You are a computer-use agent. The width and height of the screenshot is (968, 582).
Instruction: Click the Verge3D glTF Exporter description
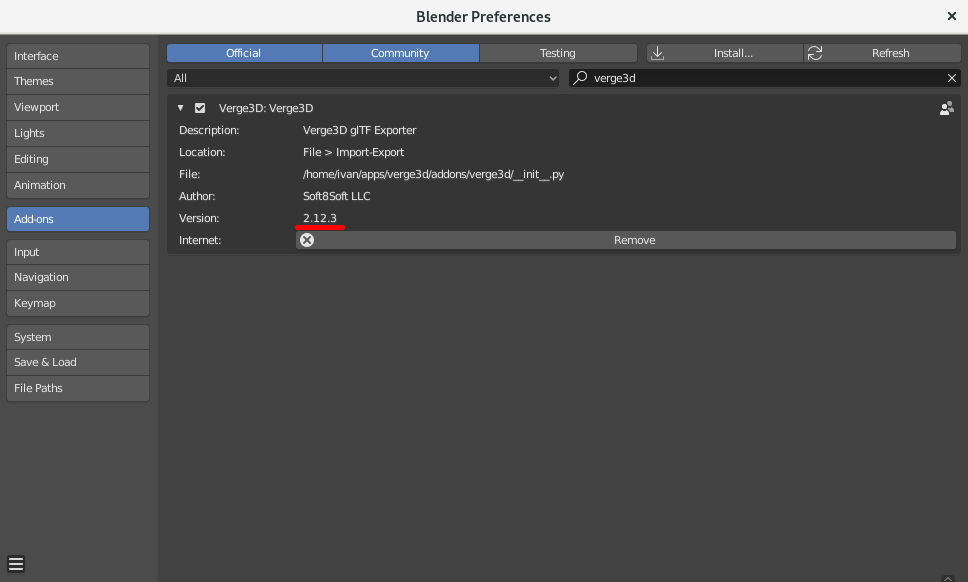tap(359, 130)
